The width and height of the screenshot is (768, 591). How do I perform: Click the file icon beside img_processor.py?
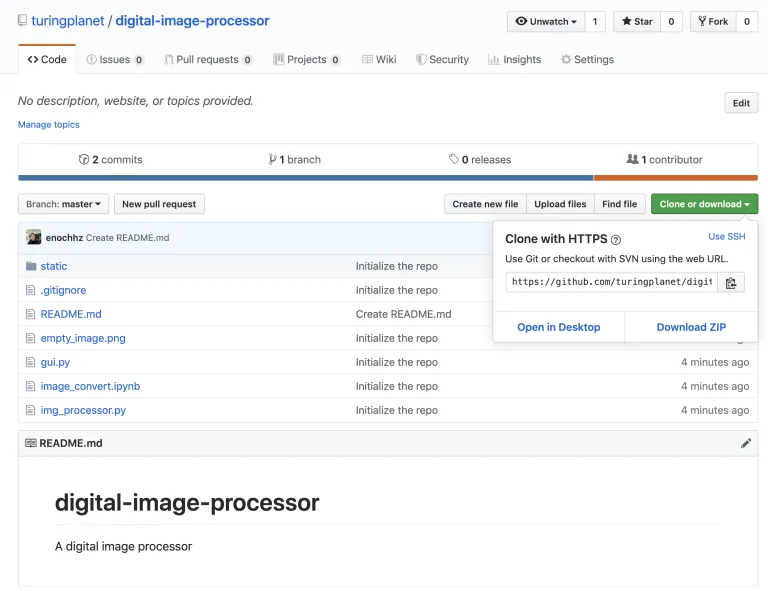30,410
